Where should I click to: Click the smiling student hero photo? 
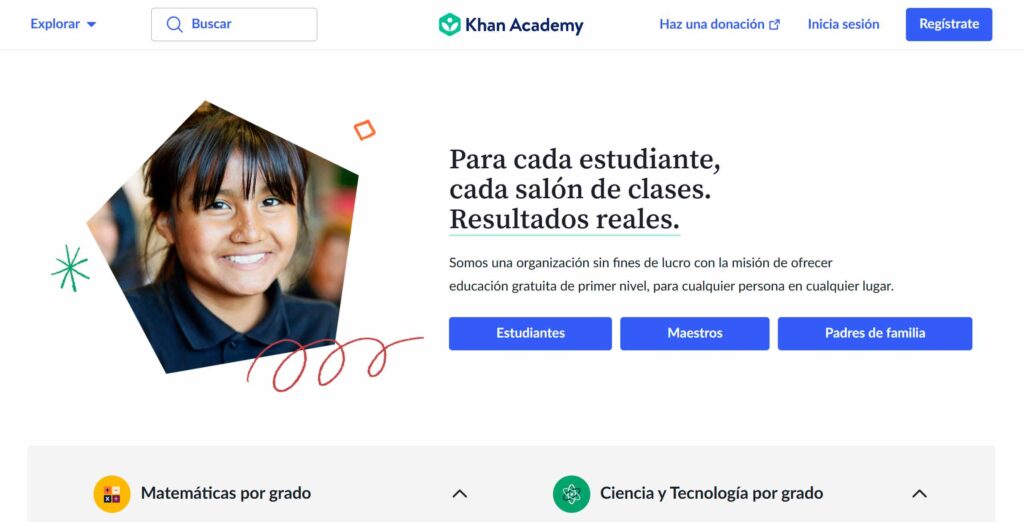222,237
